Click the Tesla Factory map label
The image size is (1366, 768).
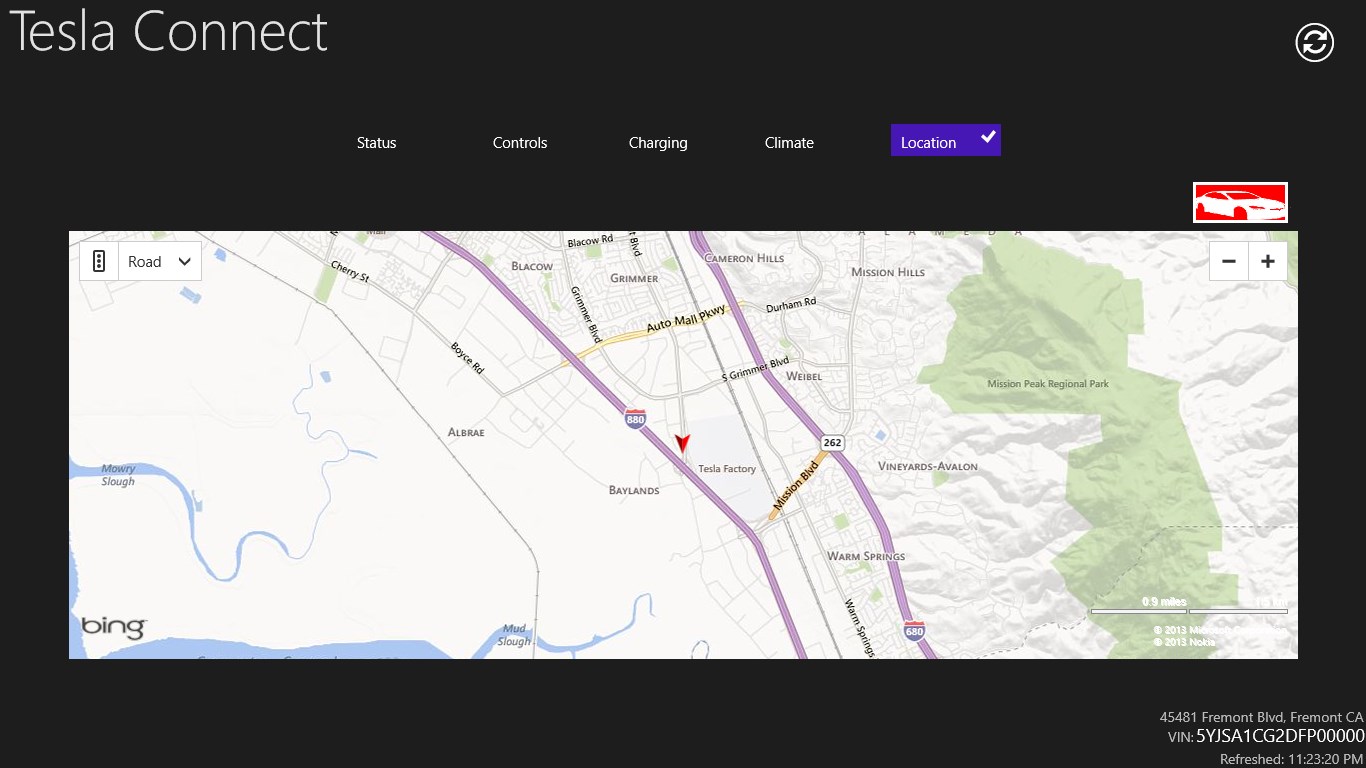pos(727,469)
